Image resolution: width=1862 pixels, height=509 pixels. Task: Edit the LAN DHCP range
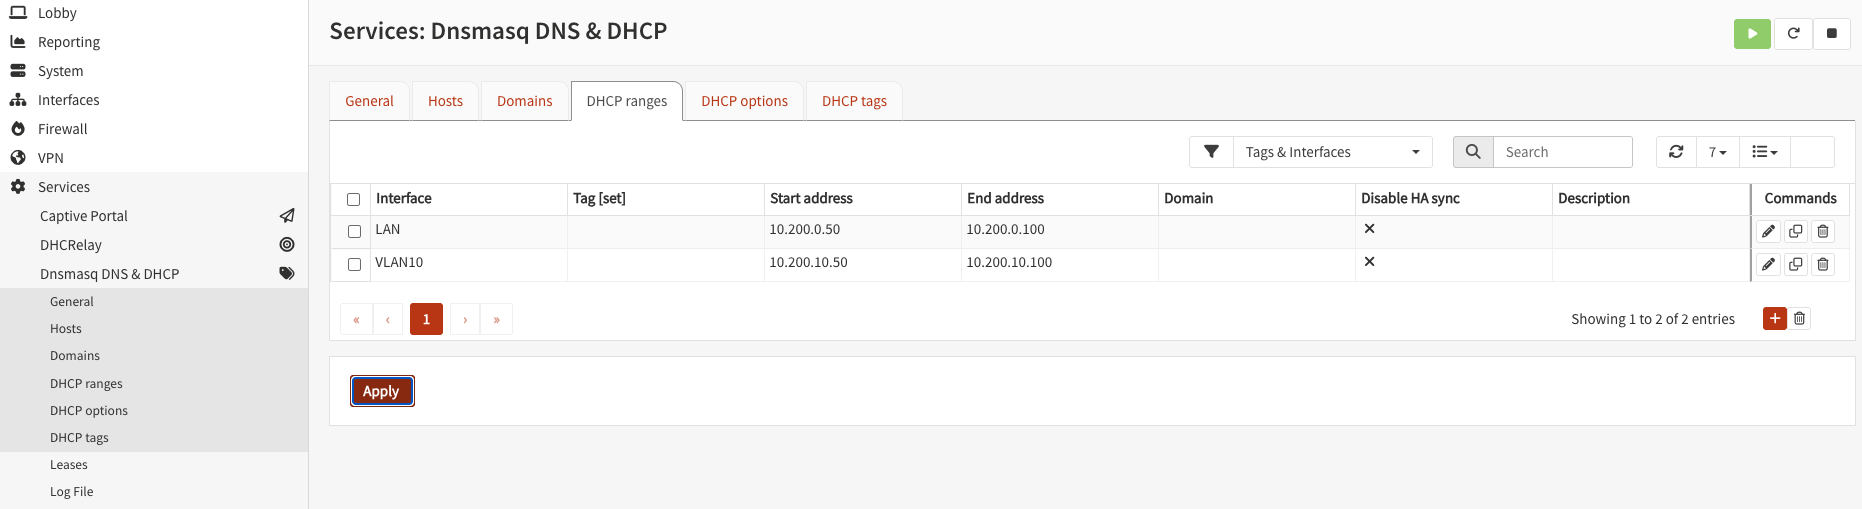pyautogui.click(x=1768, y=232)
